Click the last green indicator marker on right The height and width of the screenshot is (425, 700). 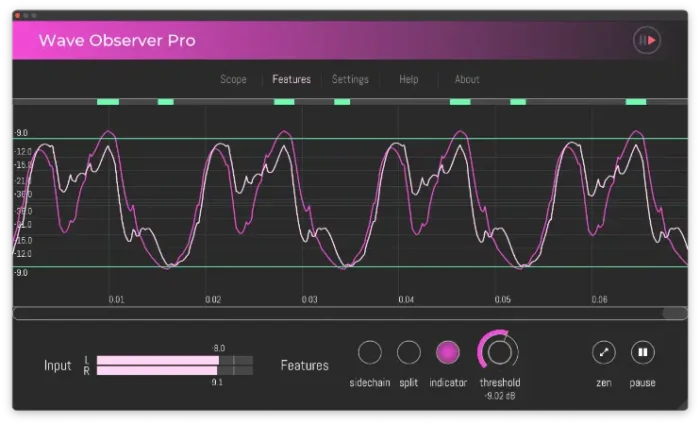[636, 102]
